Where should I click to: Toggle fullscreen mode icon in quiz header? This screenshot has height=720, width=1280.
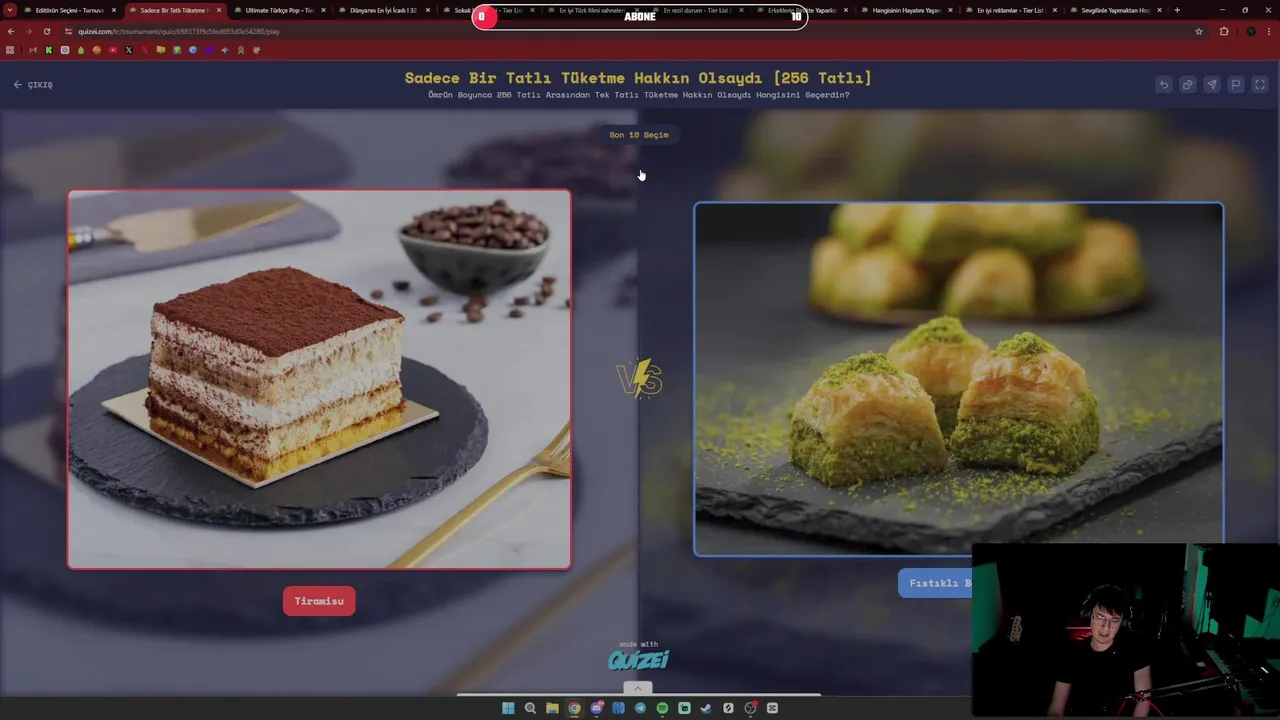(1260, 85)
